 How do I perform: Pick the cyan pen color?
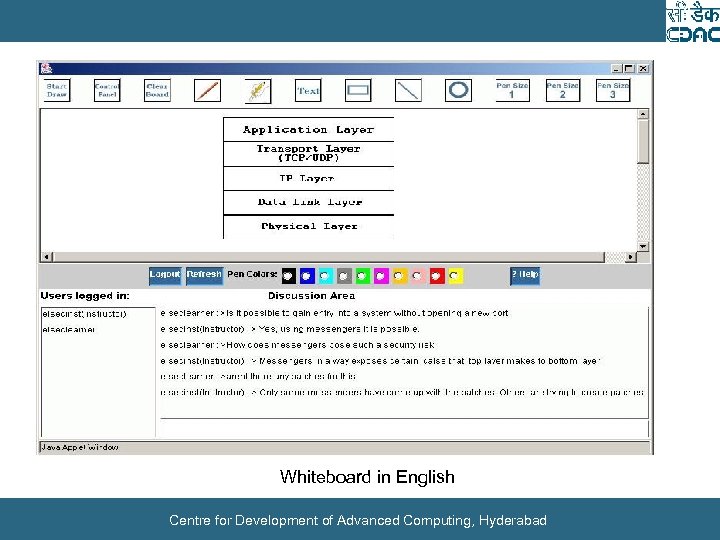326,276
